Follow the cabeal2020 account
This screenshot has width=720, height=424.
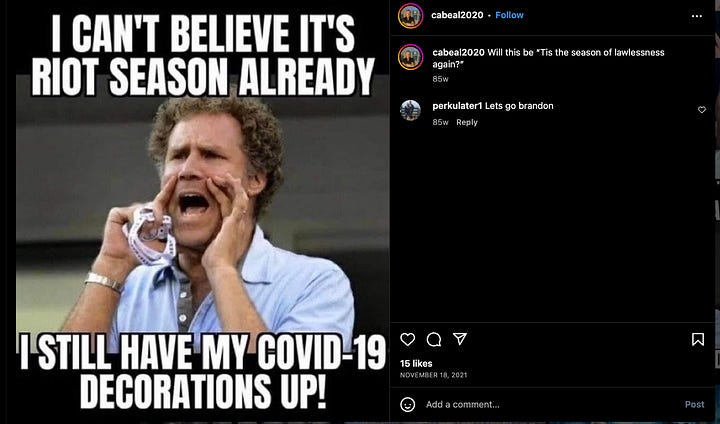click(x=509, y=15)
